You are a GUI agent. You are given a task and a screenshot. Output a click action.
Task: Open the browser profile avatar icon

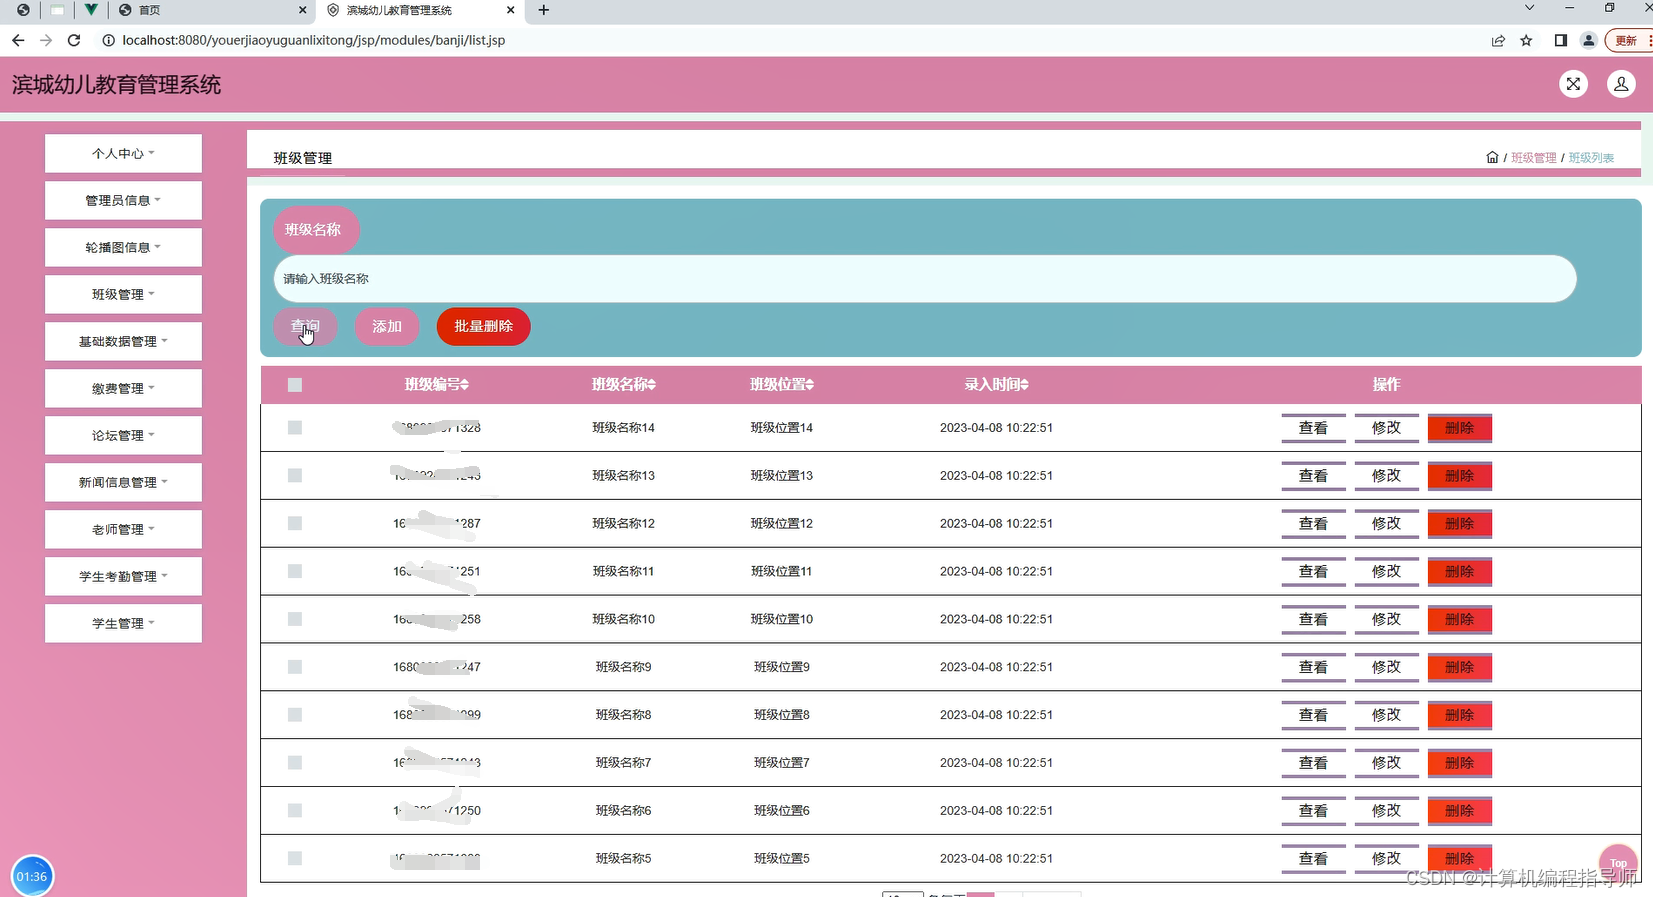(x=1588, y=40)
